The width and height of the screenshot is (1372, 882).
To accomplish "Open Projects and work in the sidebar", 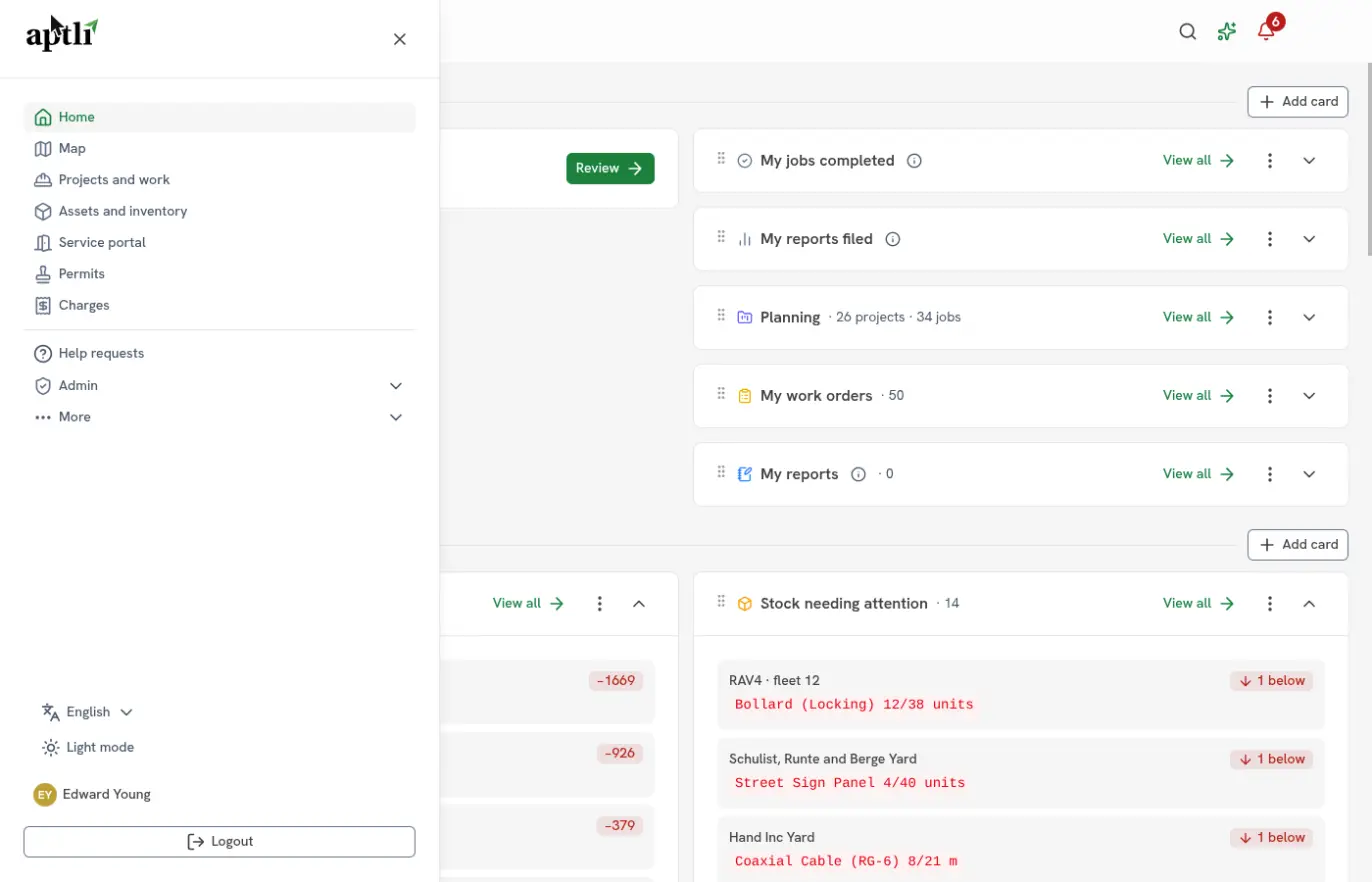I will (x=219, y=180).
